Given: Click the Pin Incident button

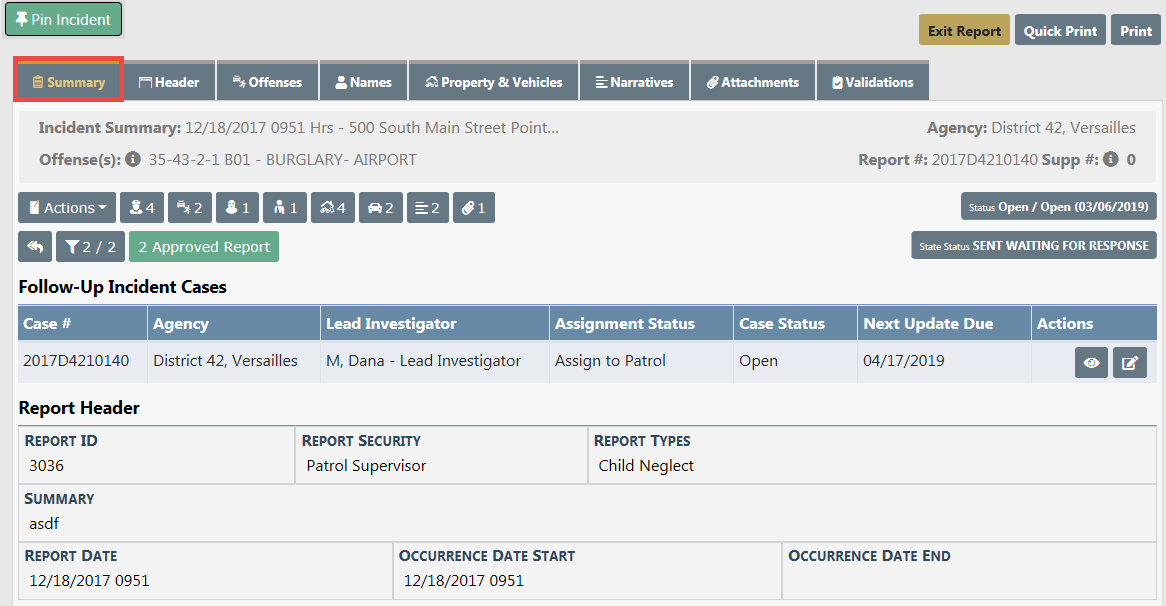Looking at the screenshot, I should click(63, 20).
